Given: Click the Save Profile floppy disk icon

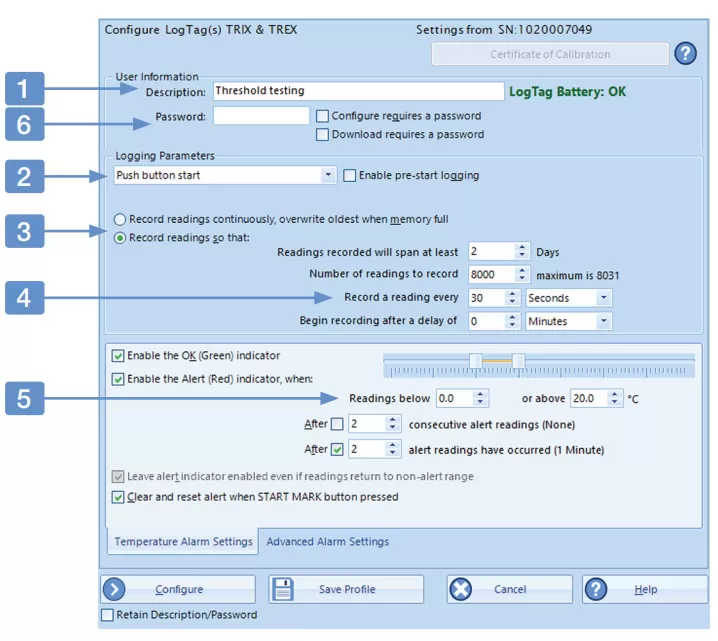Looking at the screenshot, I should click(283, 589).
